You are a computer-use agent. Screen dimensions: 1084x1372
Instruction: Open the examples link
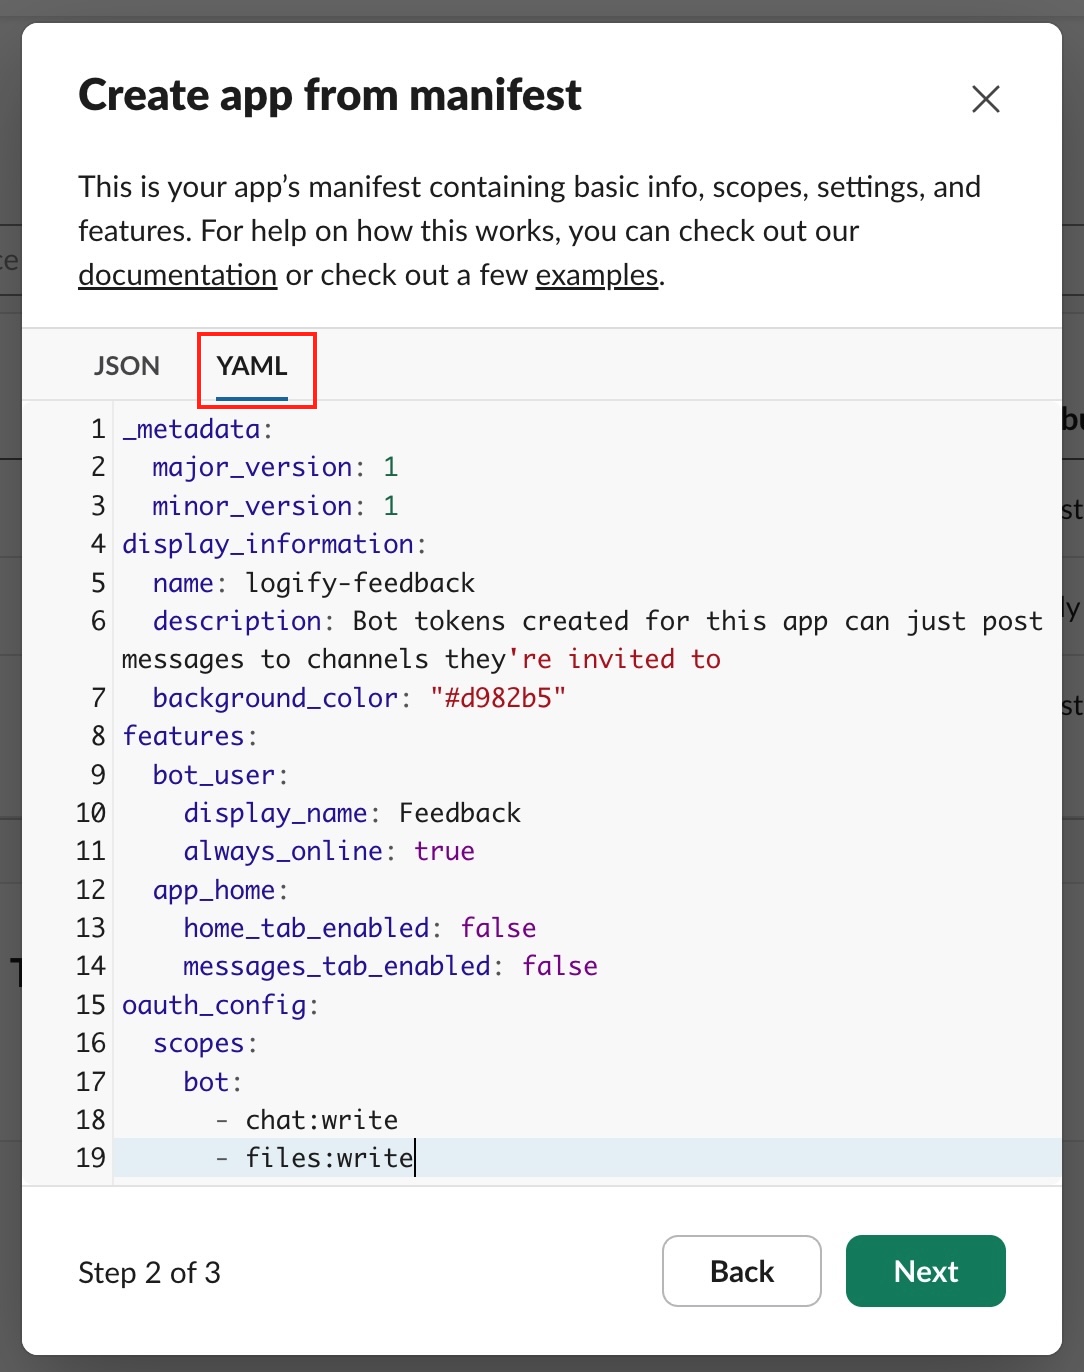[596, 275]
